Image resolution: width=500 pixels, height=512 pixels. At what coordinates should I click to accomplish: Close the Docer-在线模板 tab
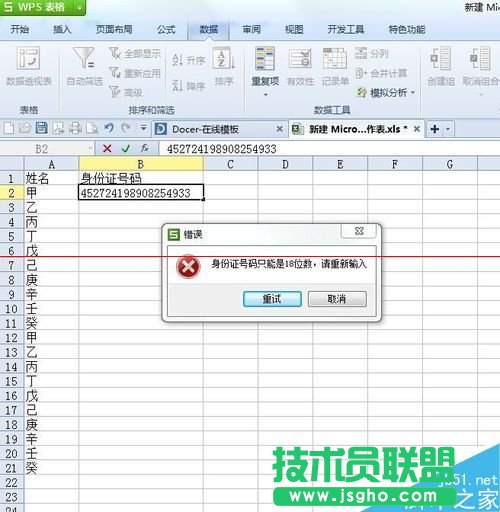[279, 129]
